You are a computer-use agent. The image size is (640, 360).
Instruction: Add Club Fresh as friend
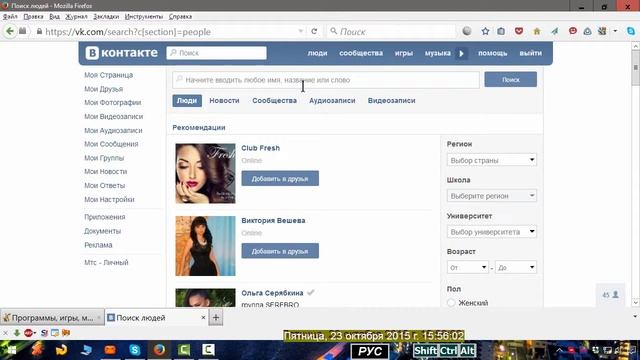coord(280,178)
